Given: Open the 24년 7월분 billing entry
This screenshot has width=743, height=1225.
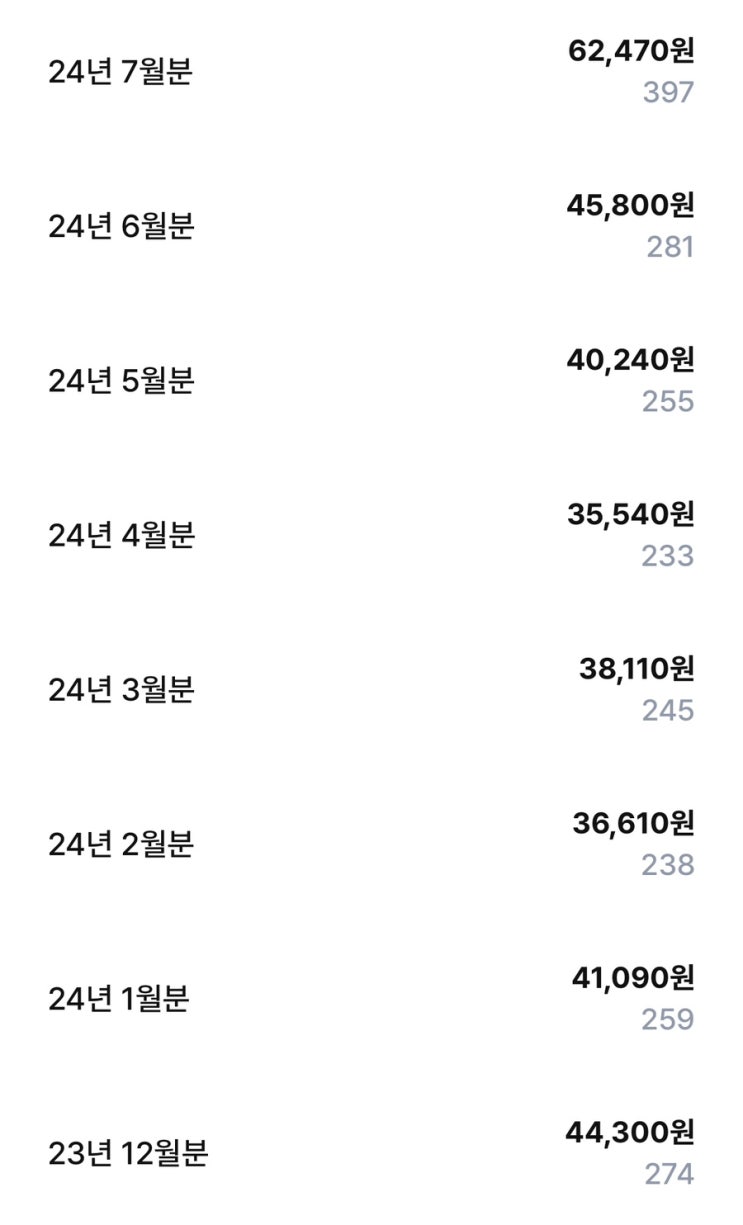Looking at the screenshot, I should click(x=371, y=72).
